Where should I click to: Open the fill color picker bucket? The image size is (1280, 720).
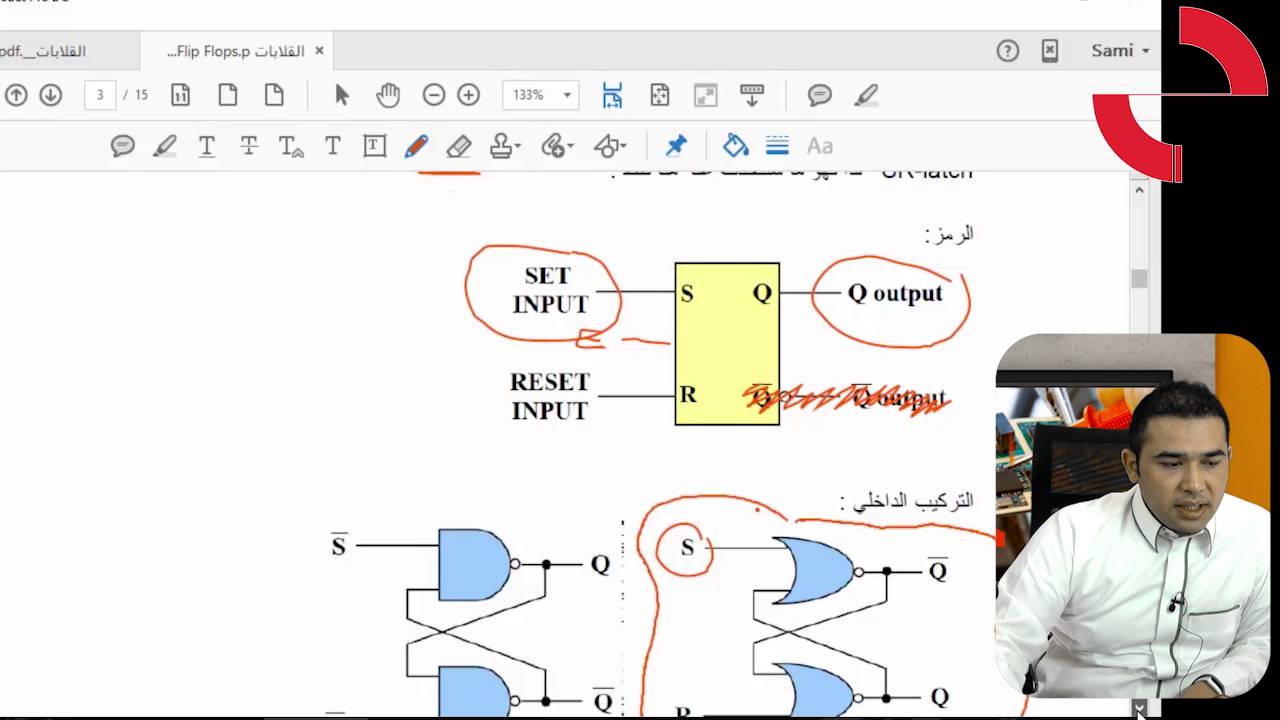736,146
